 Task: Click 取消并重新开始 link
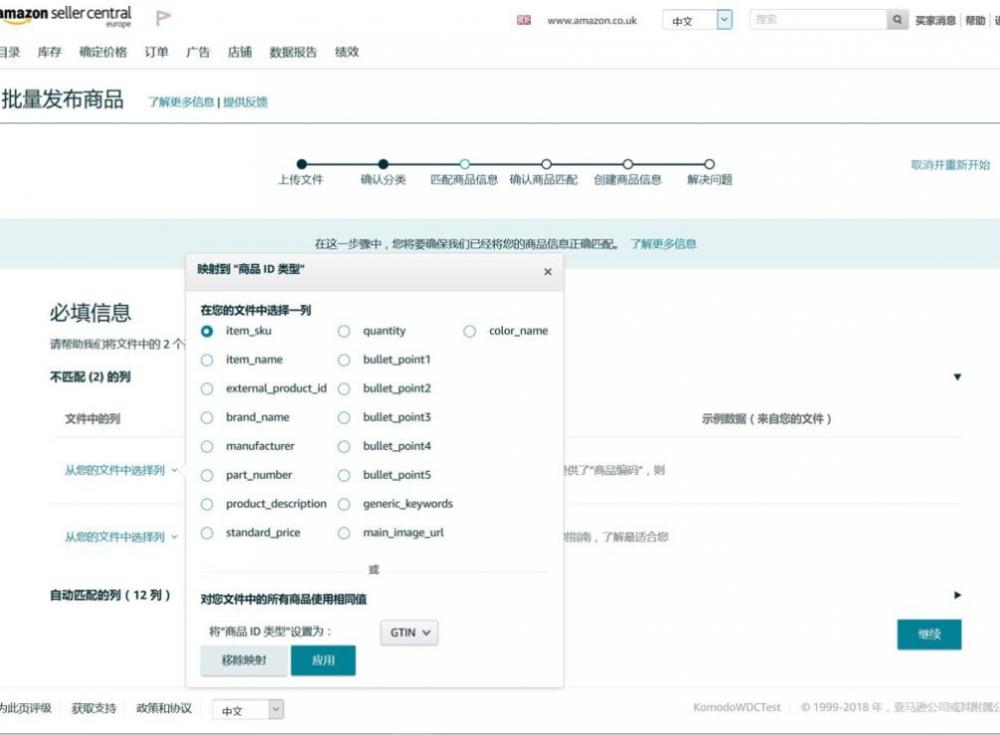(950, 165)
